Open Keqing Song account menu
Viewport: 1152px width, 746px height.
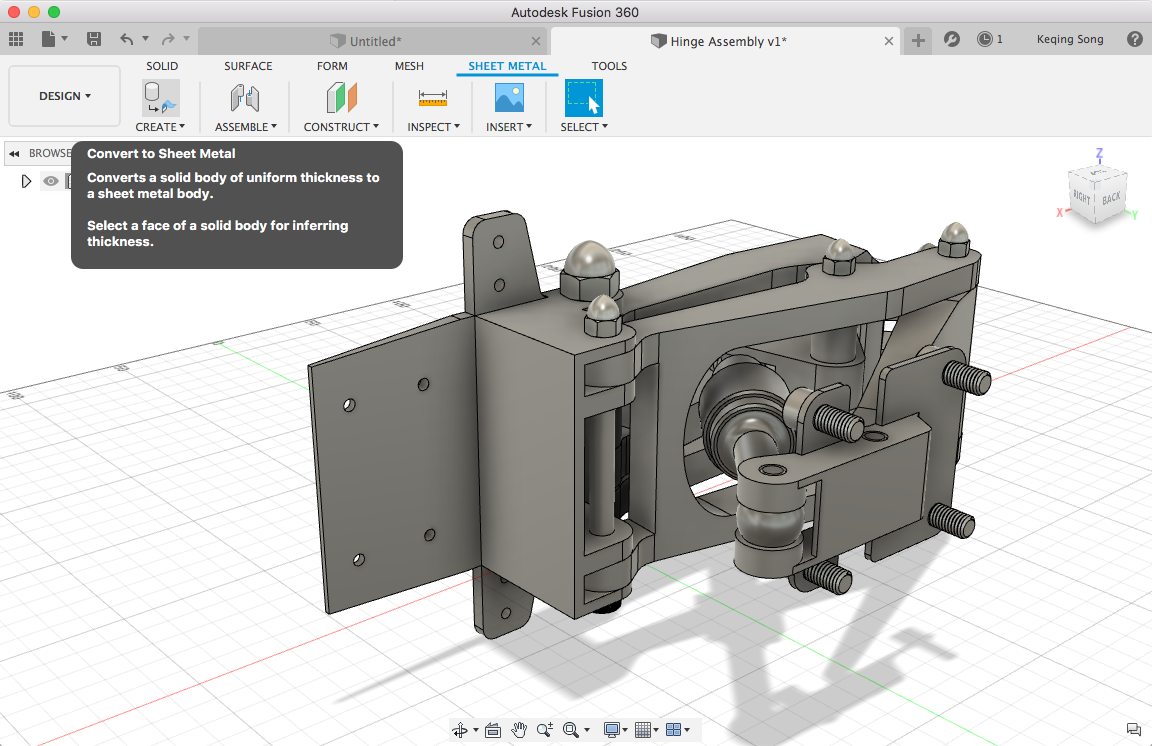point(1070,40)
